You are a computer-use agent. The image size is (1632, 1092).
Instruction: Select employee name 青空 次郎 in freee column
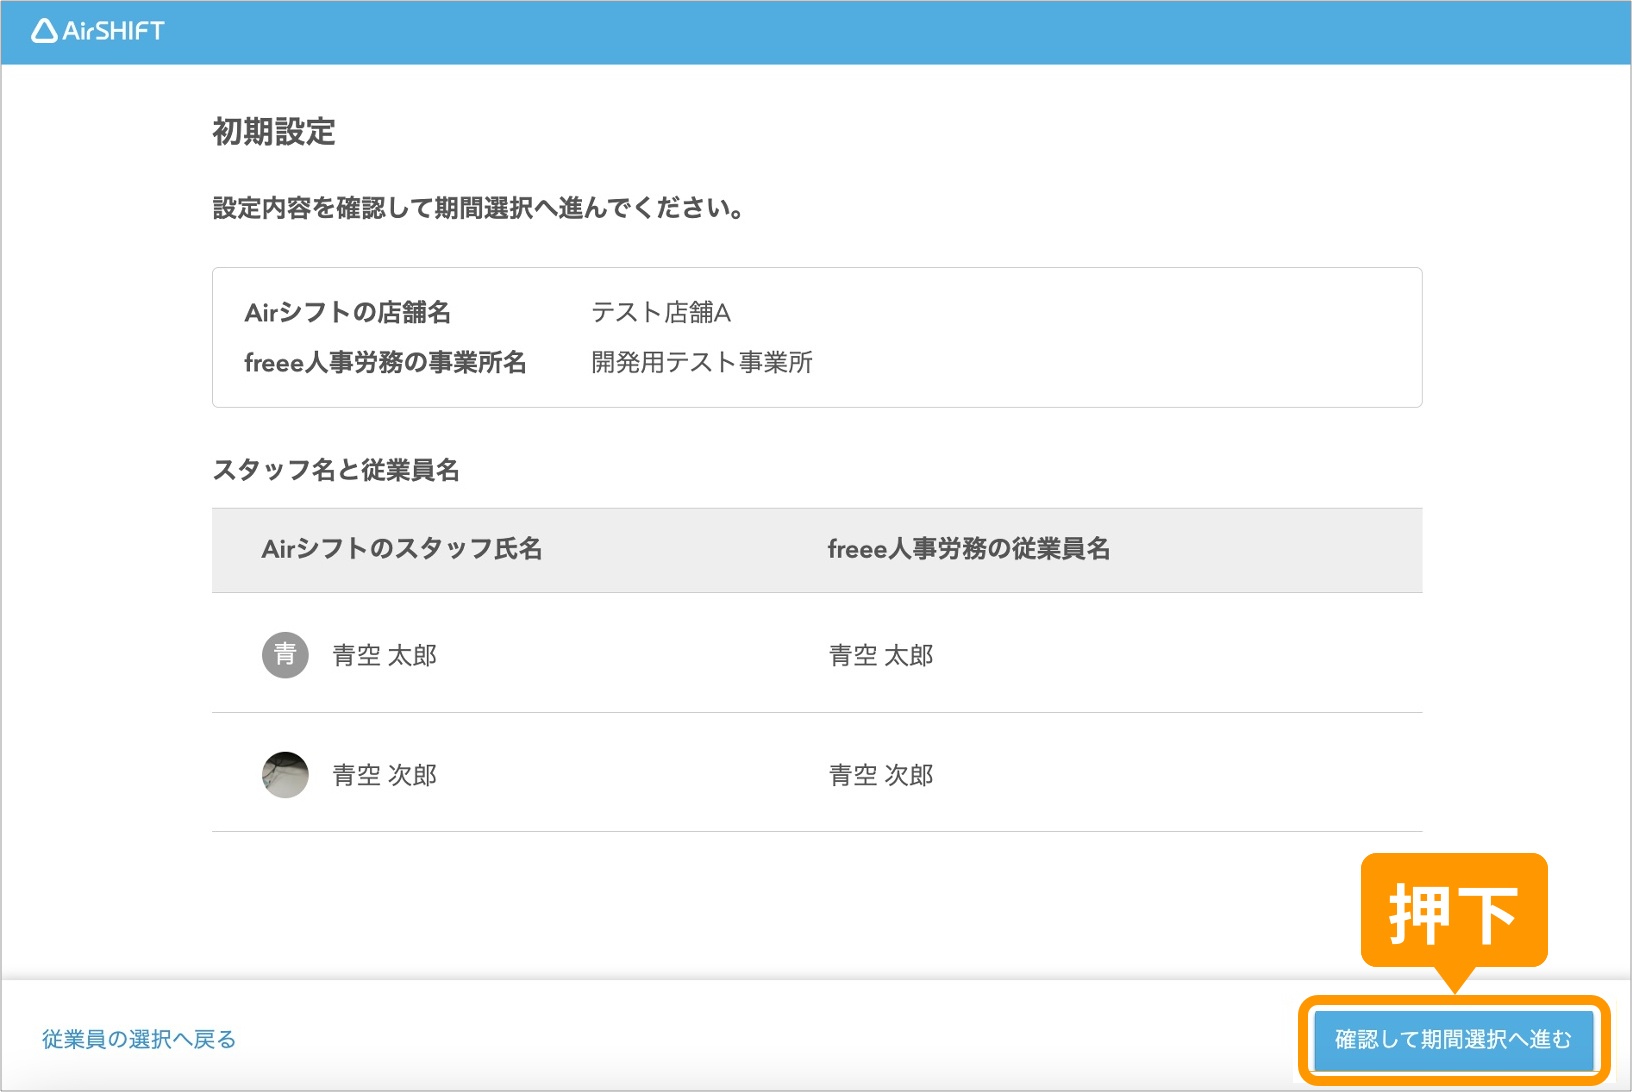[880, 775]
